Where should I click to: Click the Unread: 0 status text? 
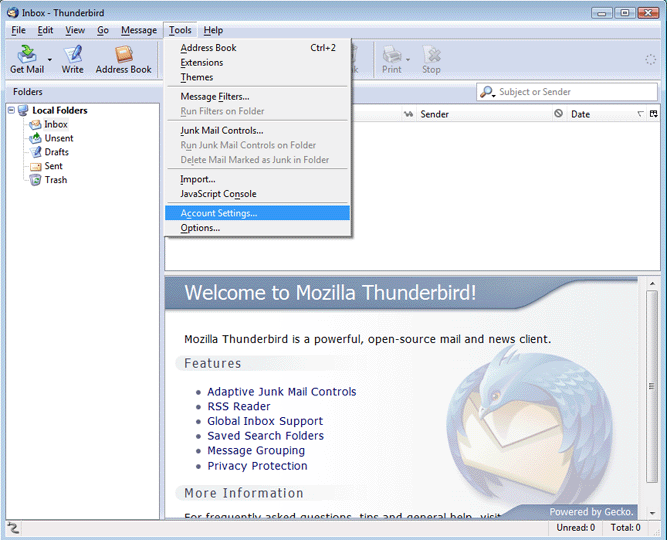click(x=576, y=528)
